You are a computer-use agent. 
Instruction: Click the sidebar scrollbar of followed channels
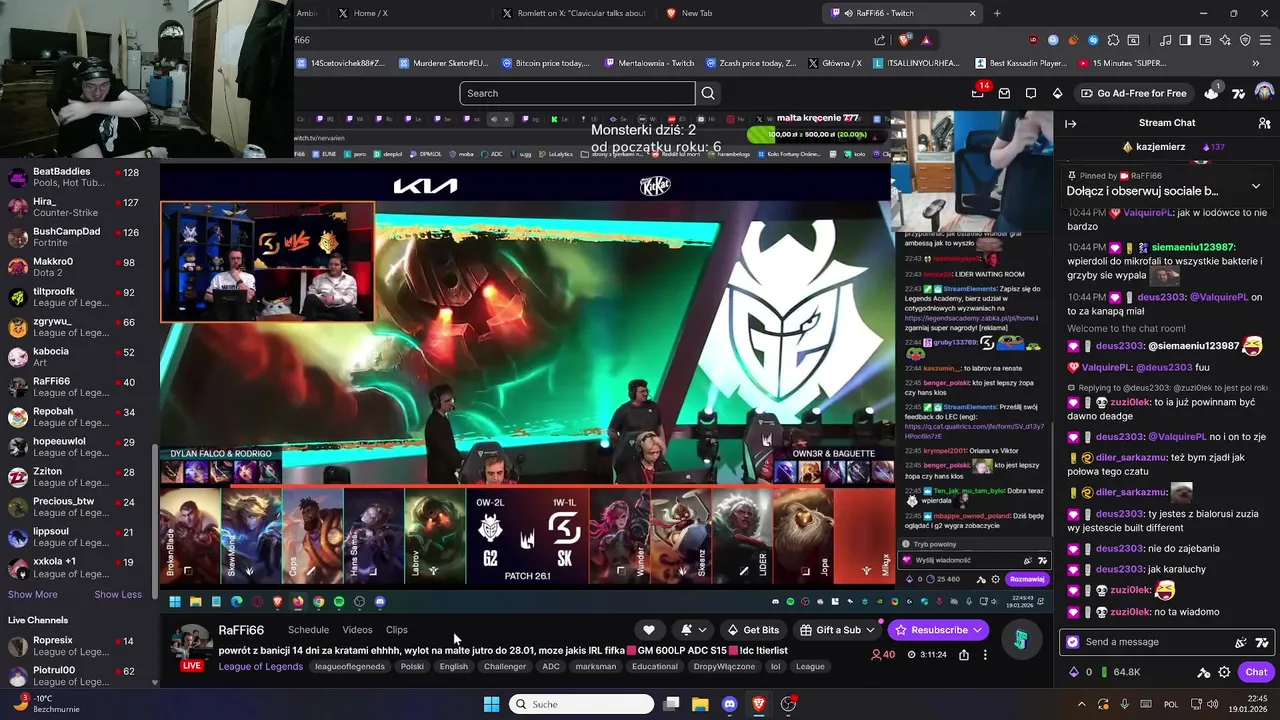(155, 520)
